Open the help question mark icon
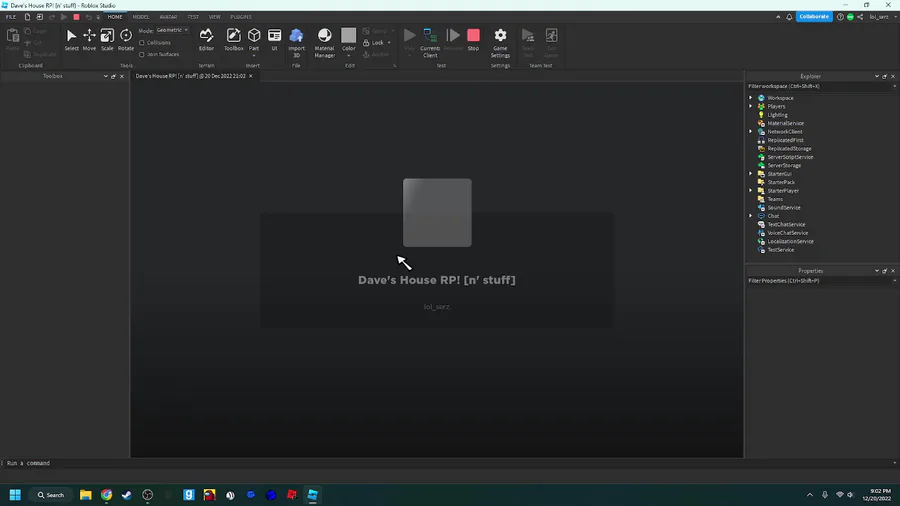900x506 pixels. (x=840, y=17)
